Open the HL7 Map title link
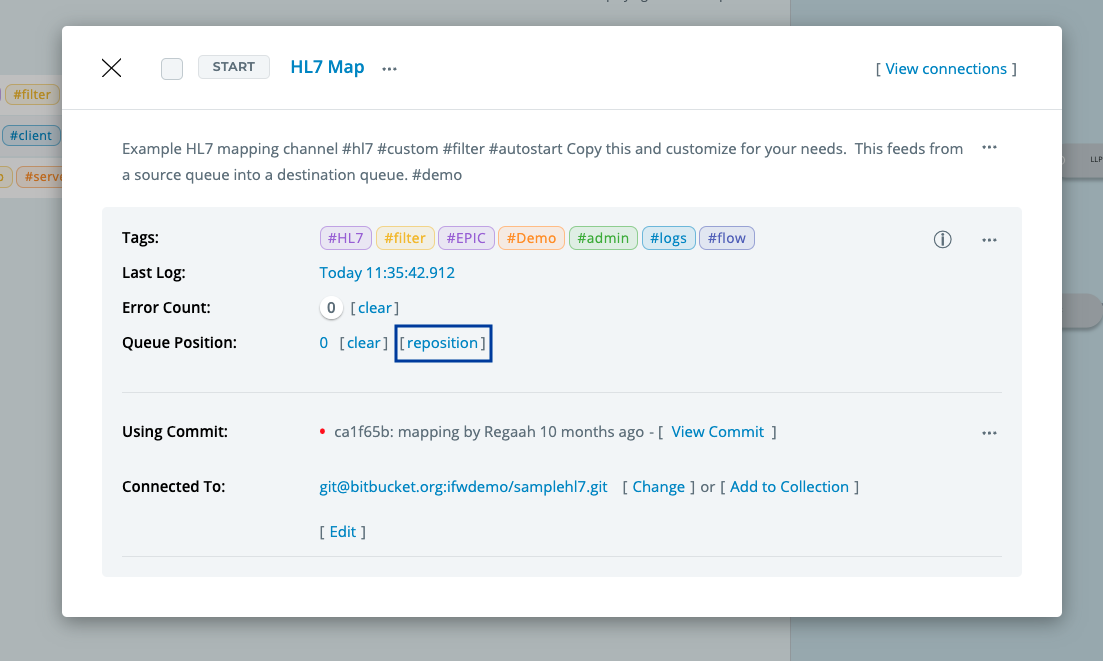 (x=327, y=68)
